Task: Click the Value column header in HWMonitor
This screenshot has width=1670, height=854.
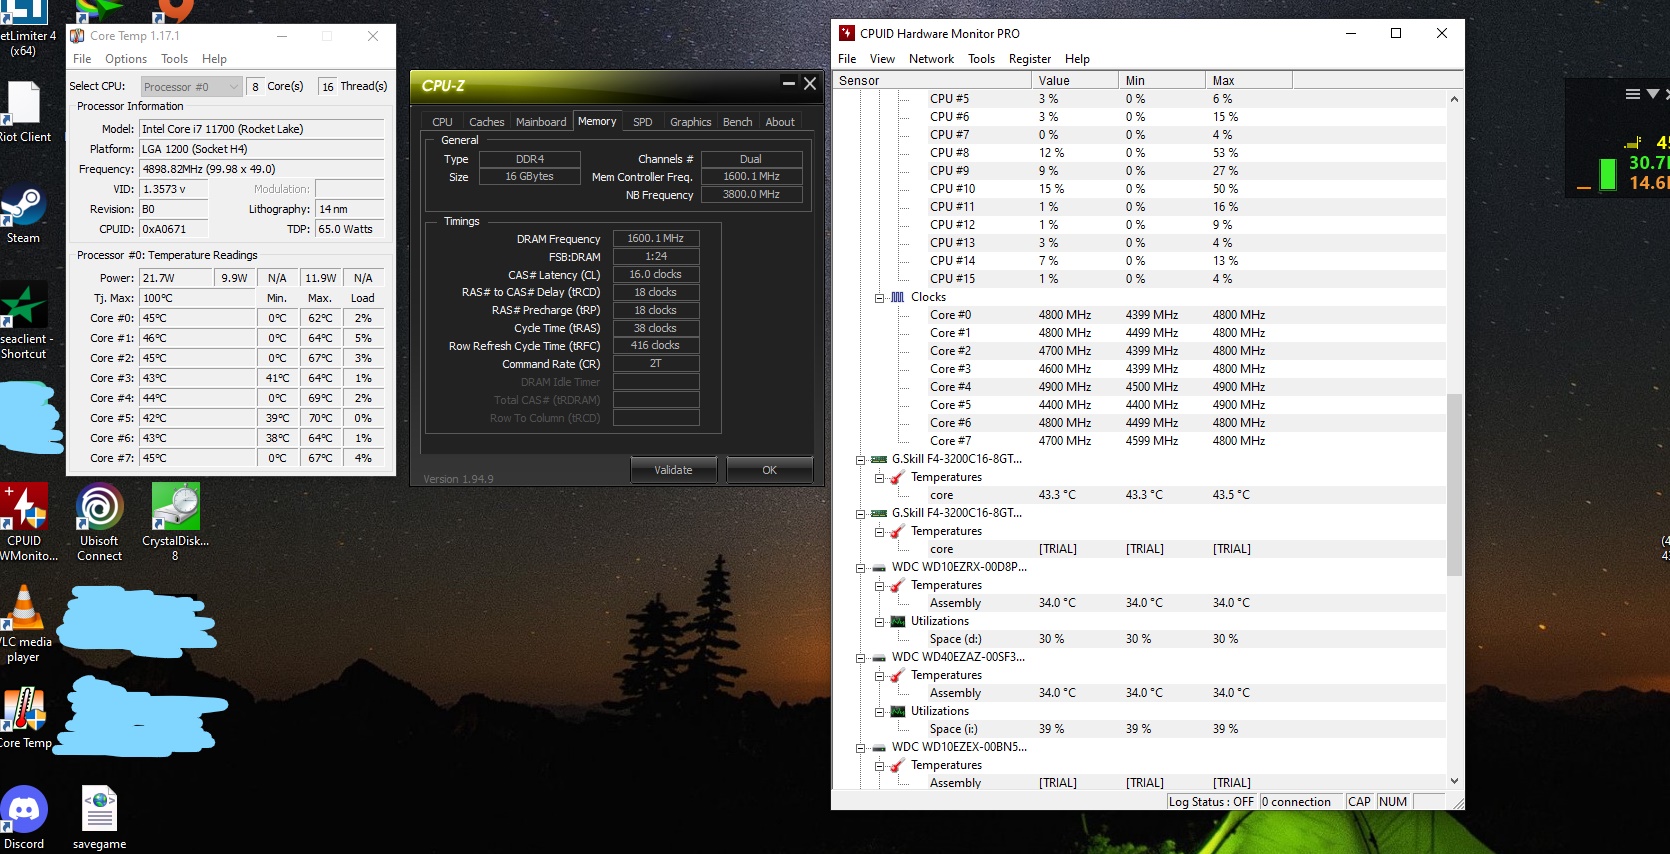Action: 1075,81
